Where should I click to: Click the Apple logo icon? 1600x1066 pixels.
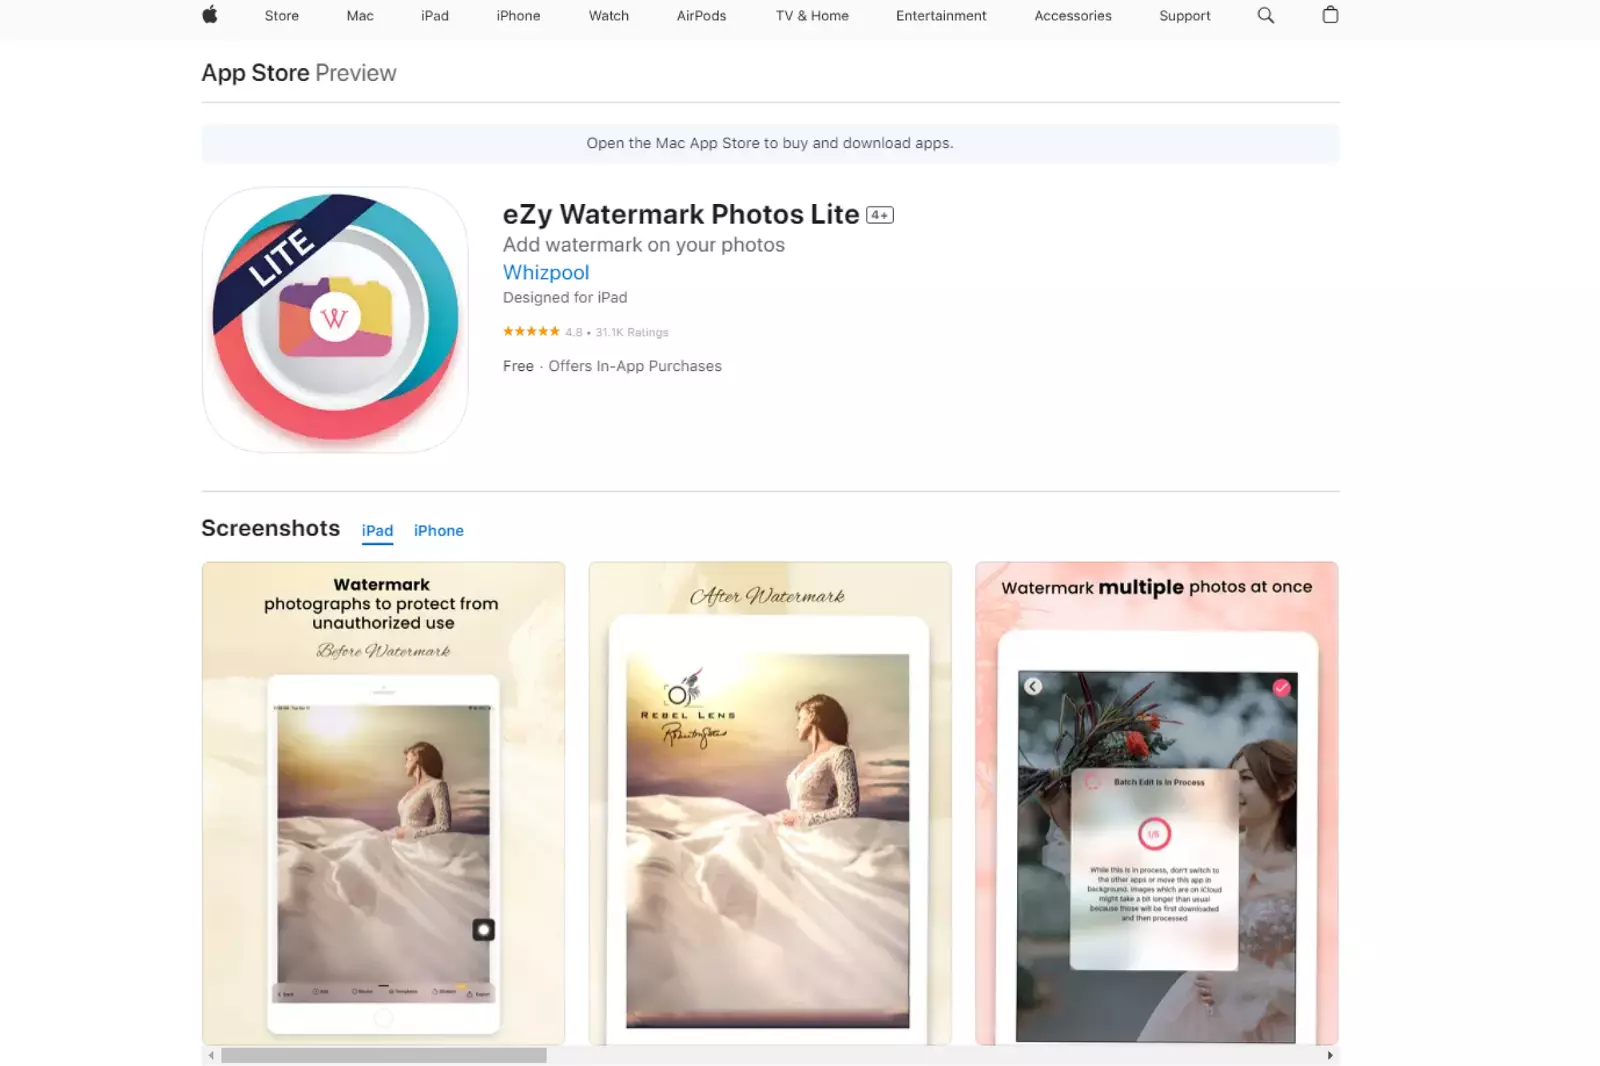(210, 15)
